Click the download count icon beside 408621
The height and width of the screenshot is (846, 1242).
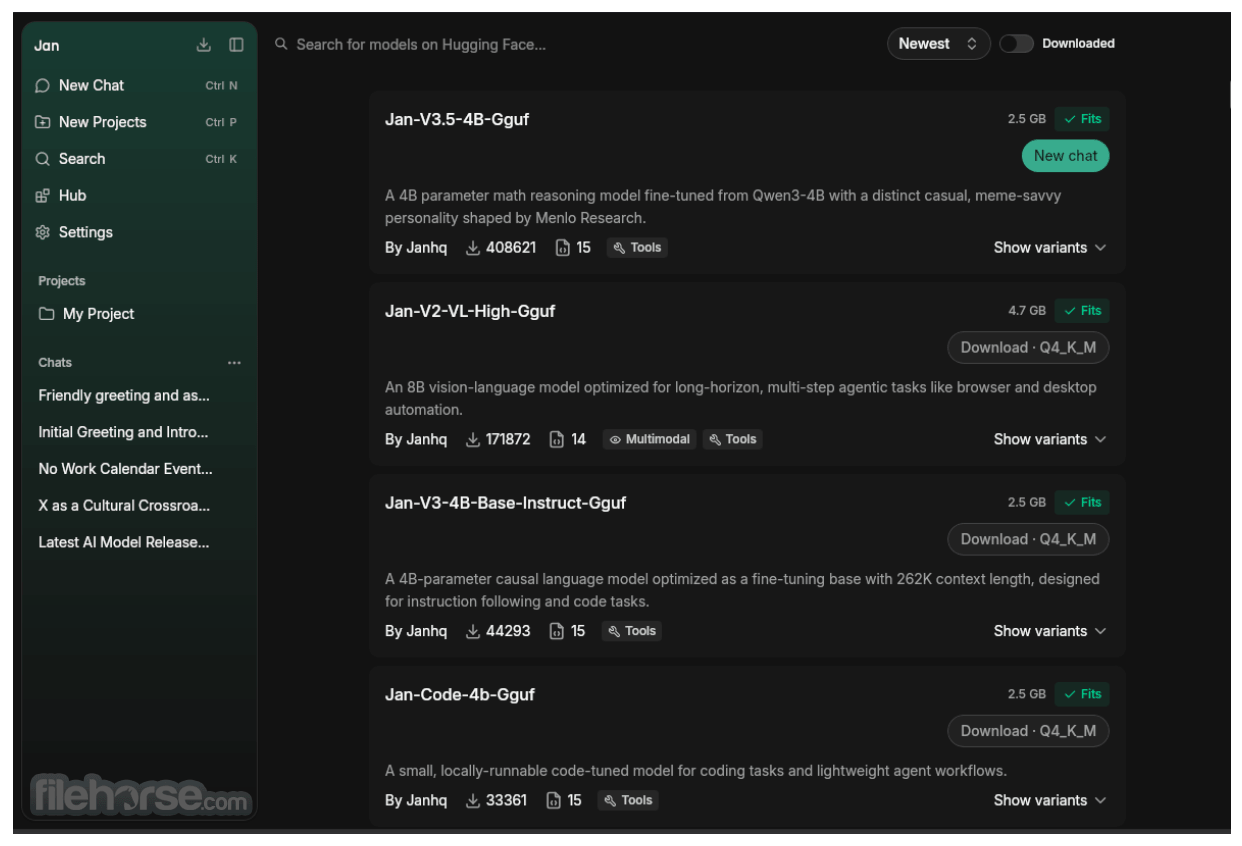click(x=473, y=248)
